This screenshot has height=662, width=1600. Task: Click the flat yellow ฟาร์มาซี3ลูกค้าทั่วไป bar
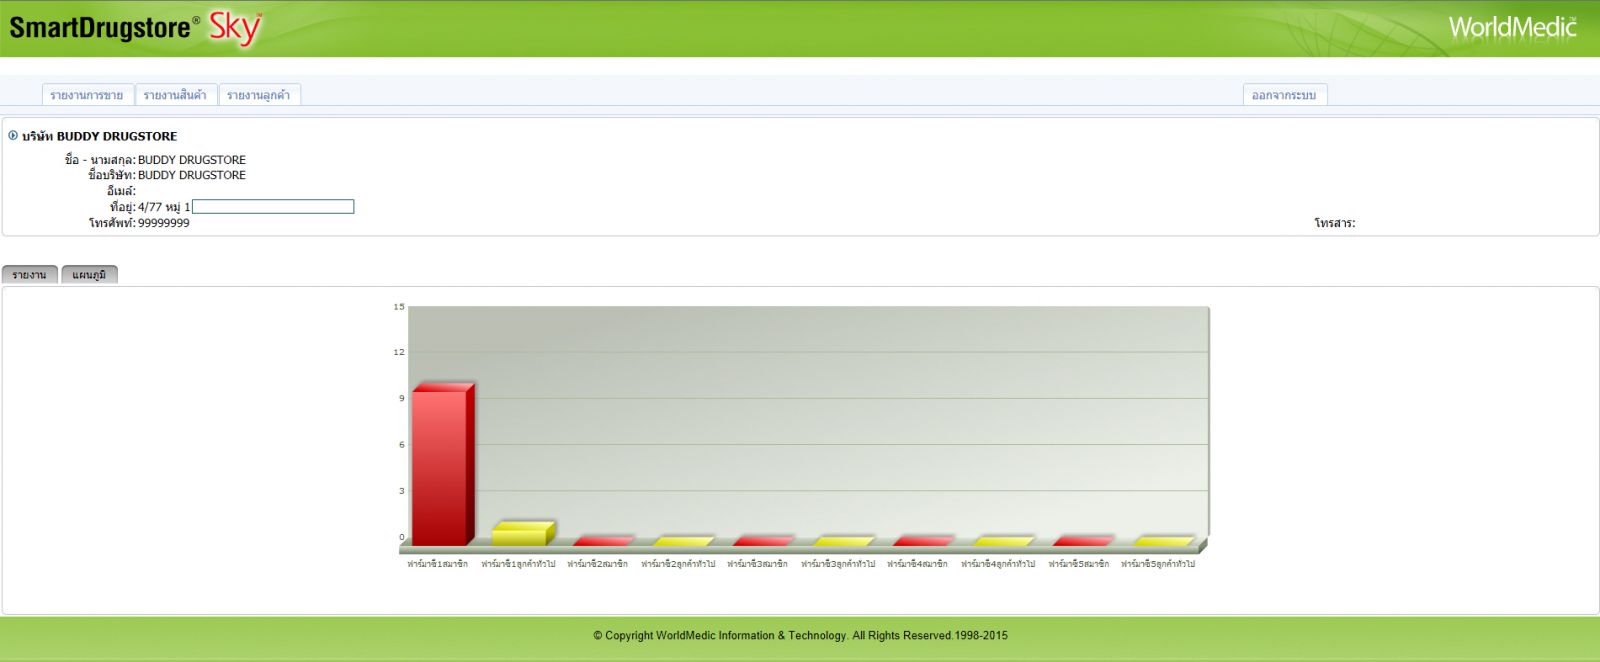[842, 541]
